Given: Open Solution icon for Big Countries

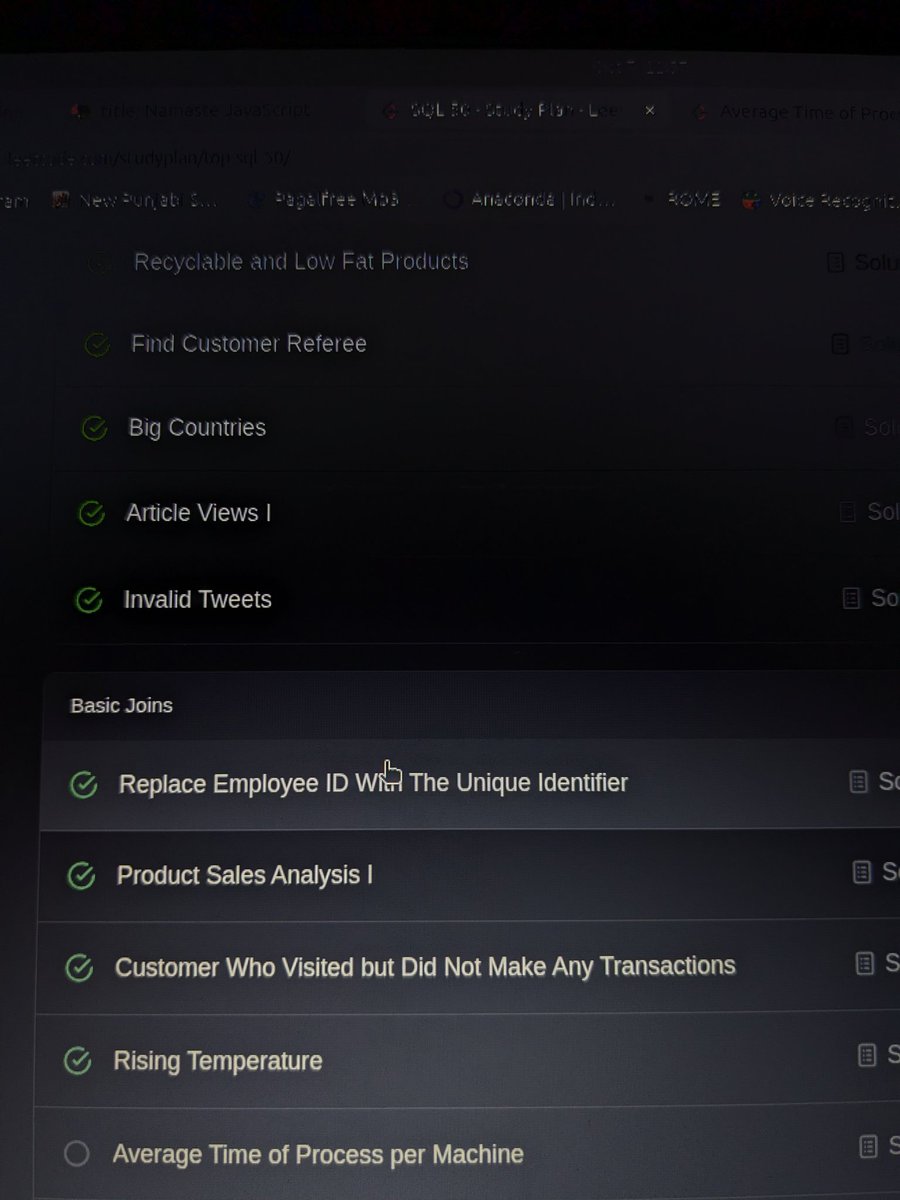Looking at the screenshot, I should pyautogui.click(x=843, y=427).
